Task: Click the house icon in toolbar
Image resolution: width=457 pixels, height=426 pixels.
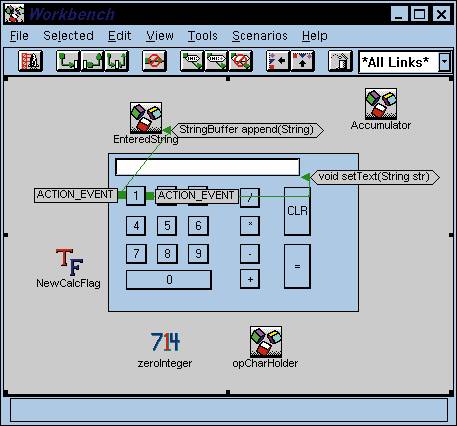Action: click(x=340, y=61)
